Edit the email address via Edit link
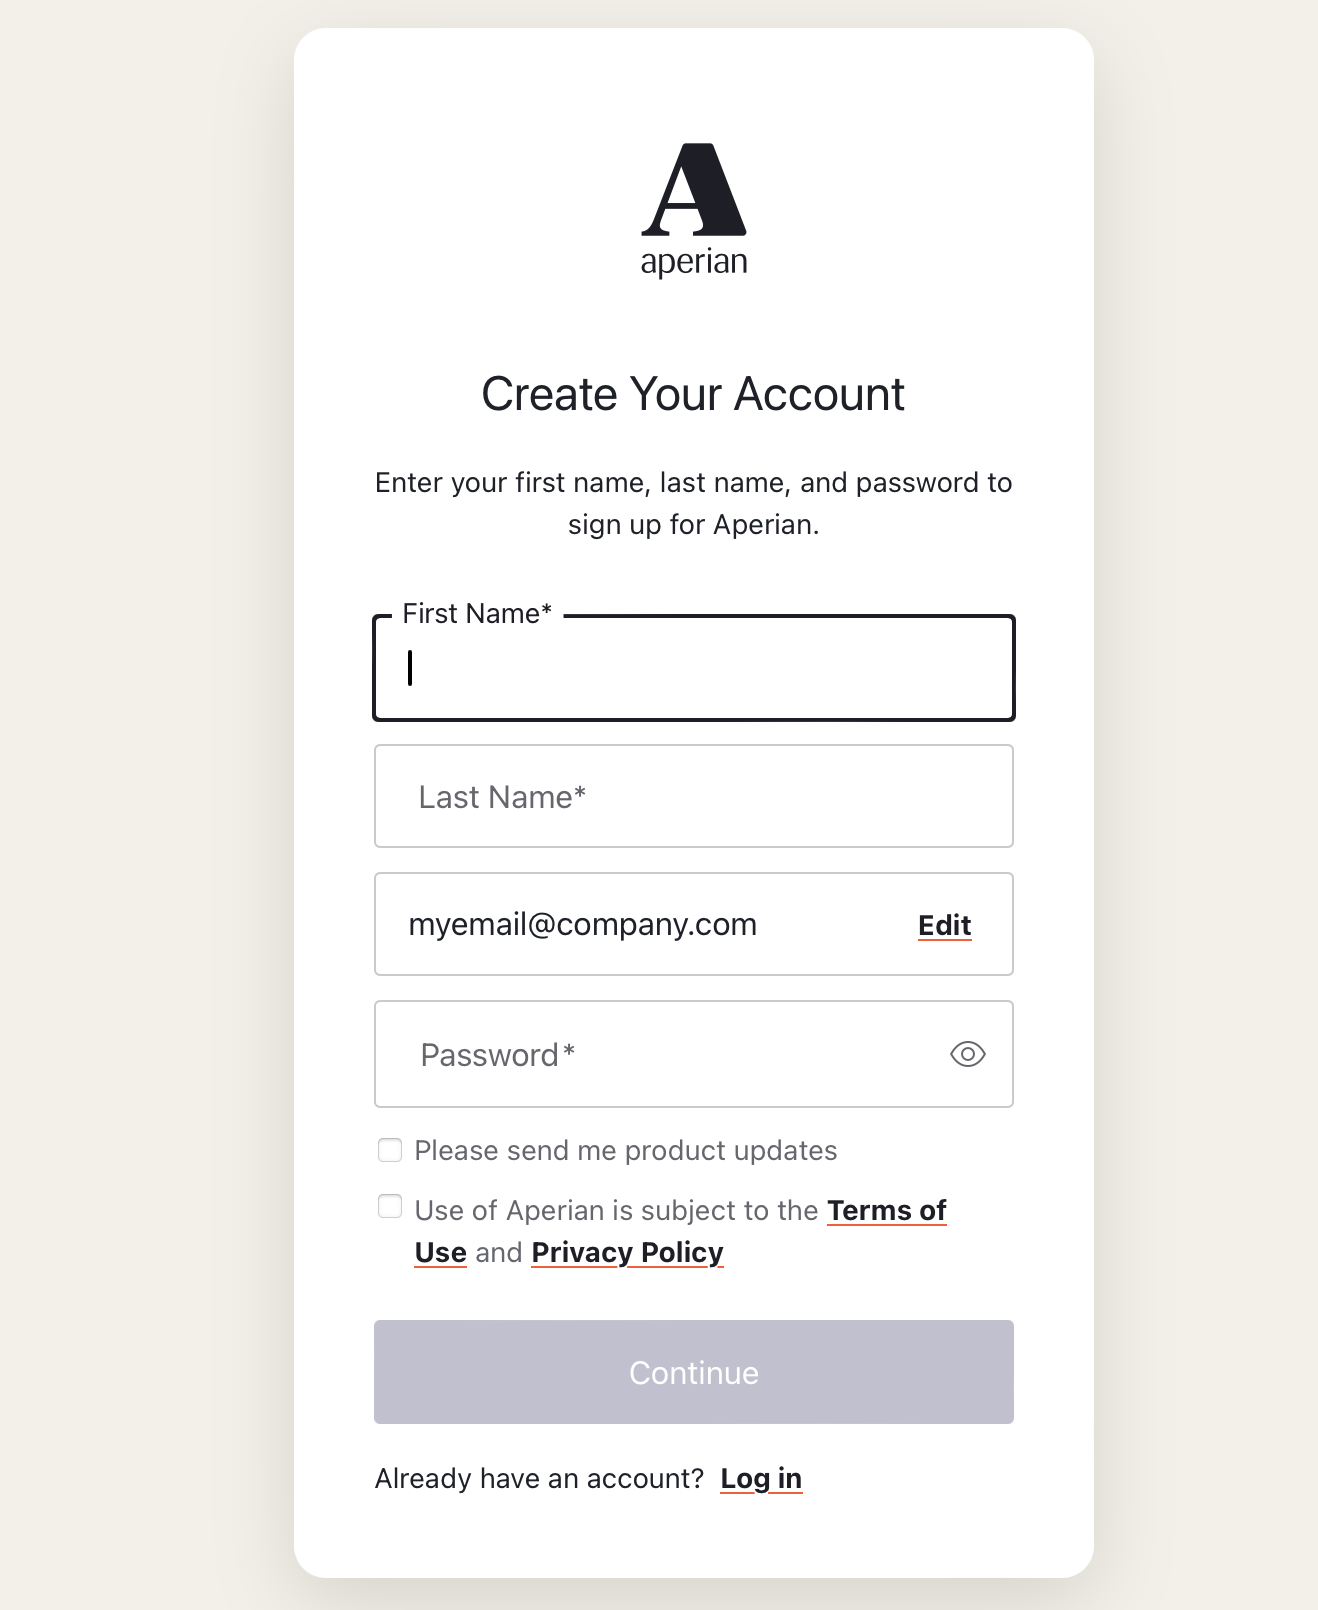Screen dimensions: 1318x1610 pos(945,925)
